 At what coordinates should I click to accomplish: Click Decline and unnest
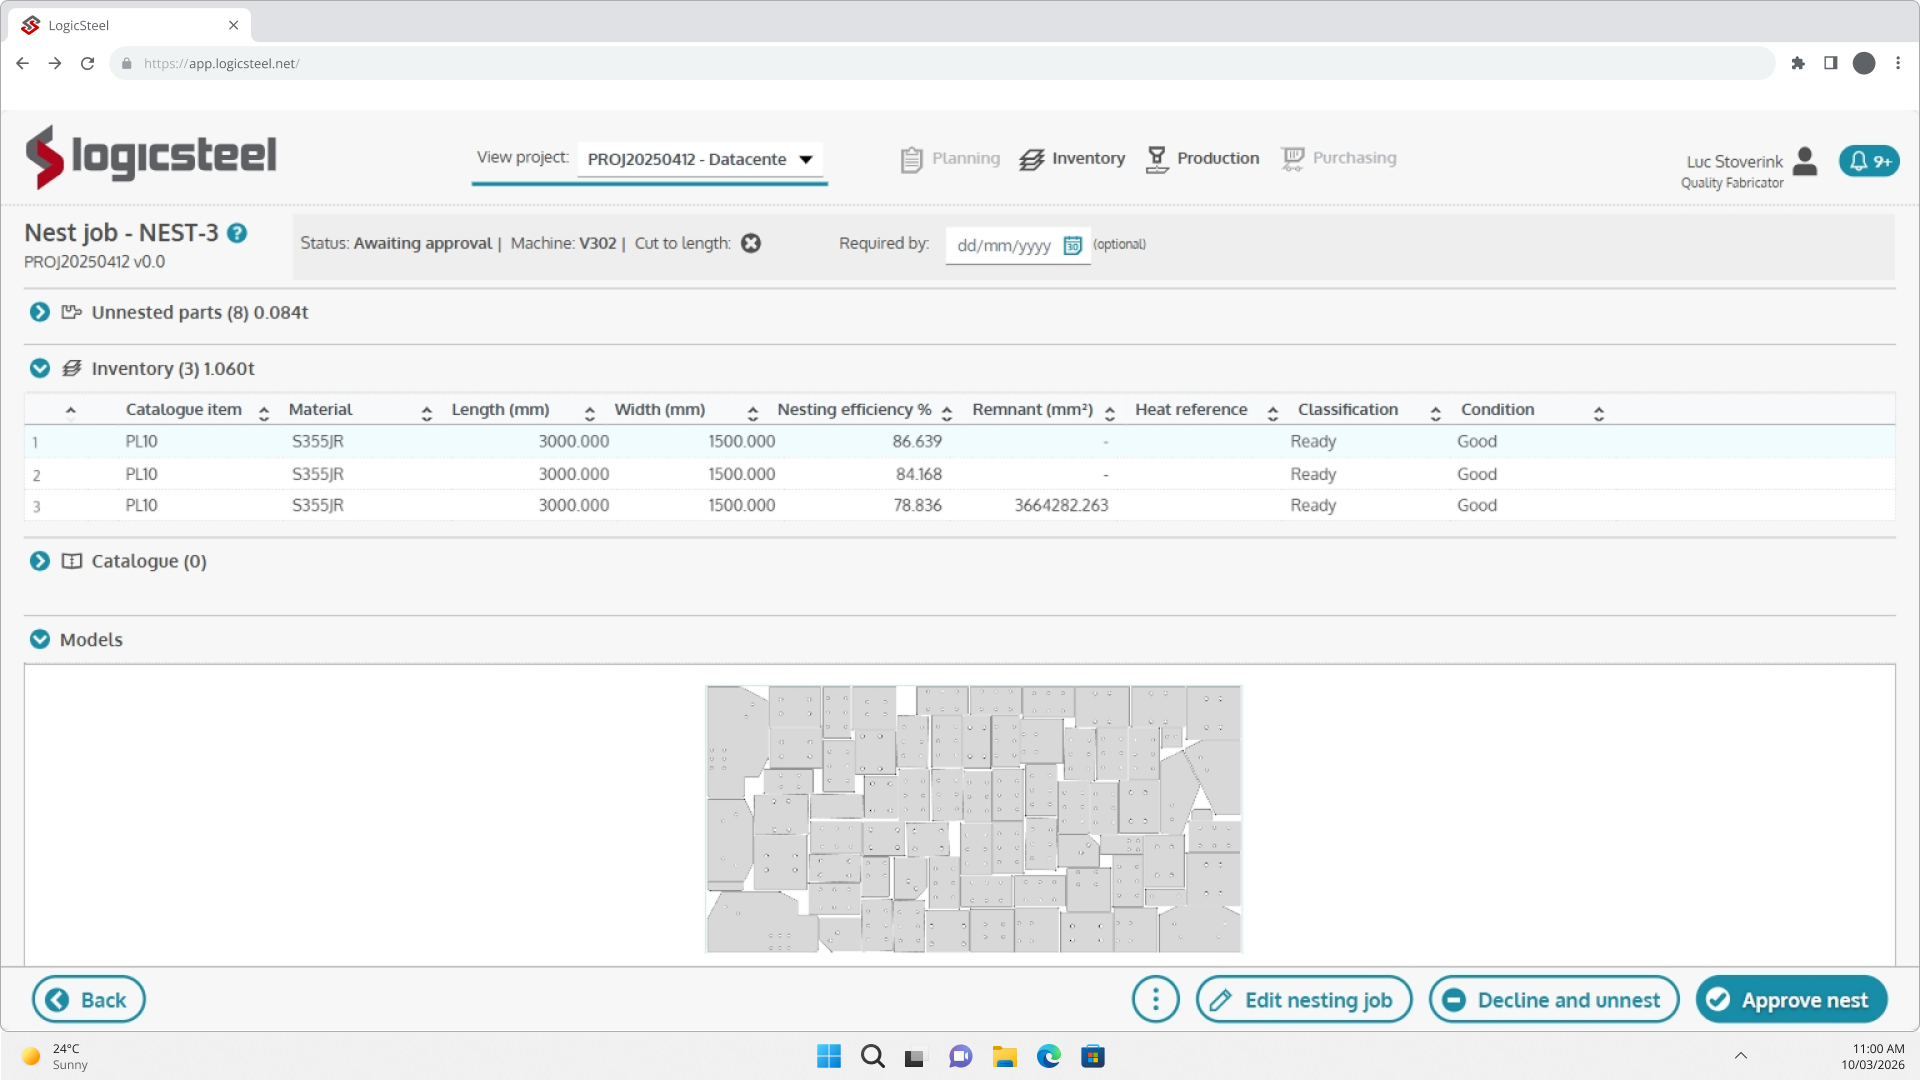click(1553, 999)
